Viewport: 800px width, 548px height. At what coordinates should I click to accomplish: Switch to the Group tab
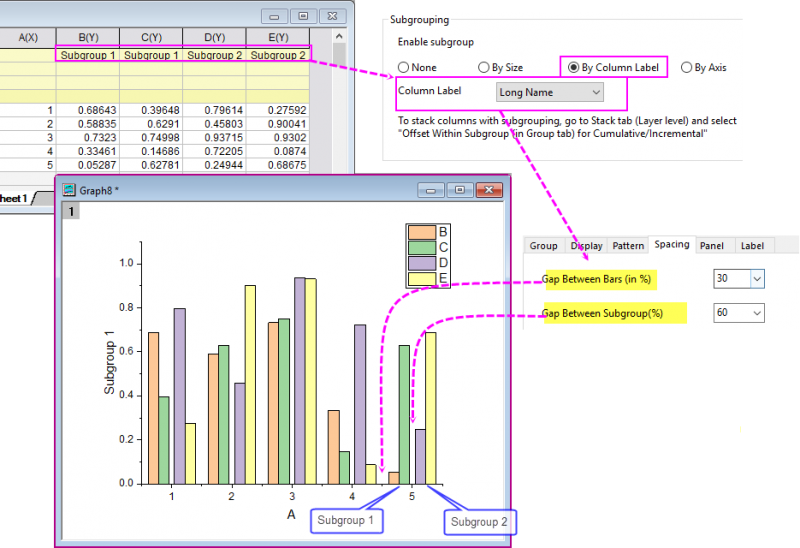click(x=543, y=246)
